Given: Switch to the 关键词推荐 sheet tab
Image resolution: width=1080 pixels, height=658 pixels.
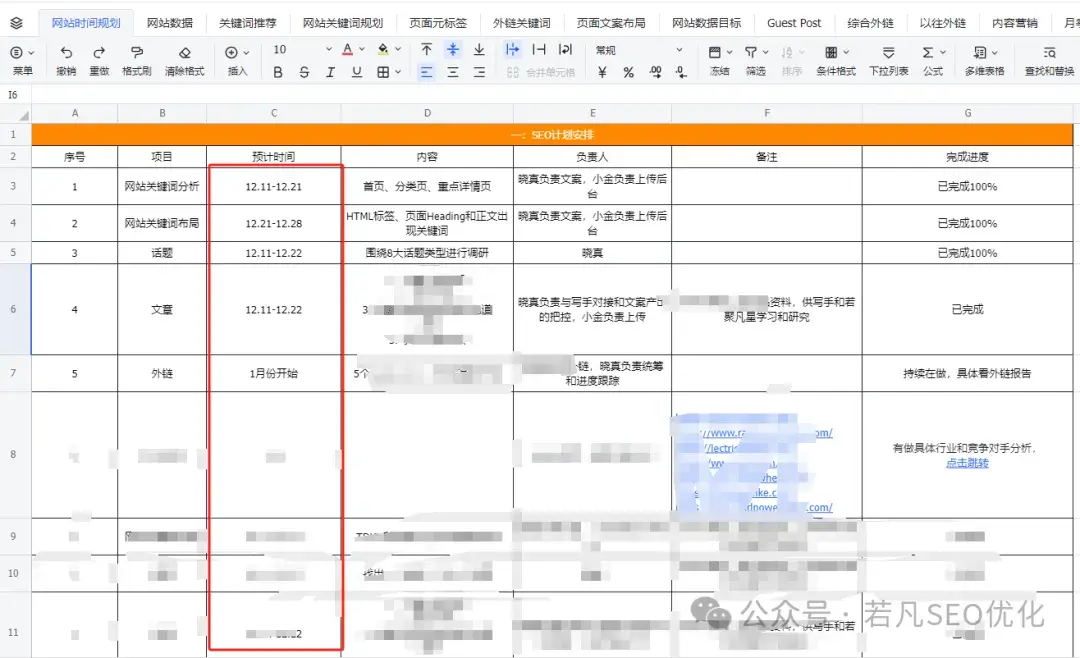Looking at the screenshot, I should 247,23.
